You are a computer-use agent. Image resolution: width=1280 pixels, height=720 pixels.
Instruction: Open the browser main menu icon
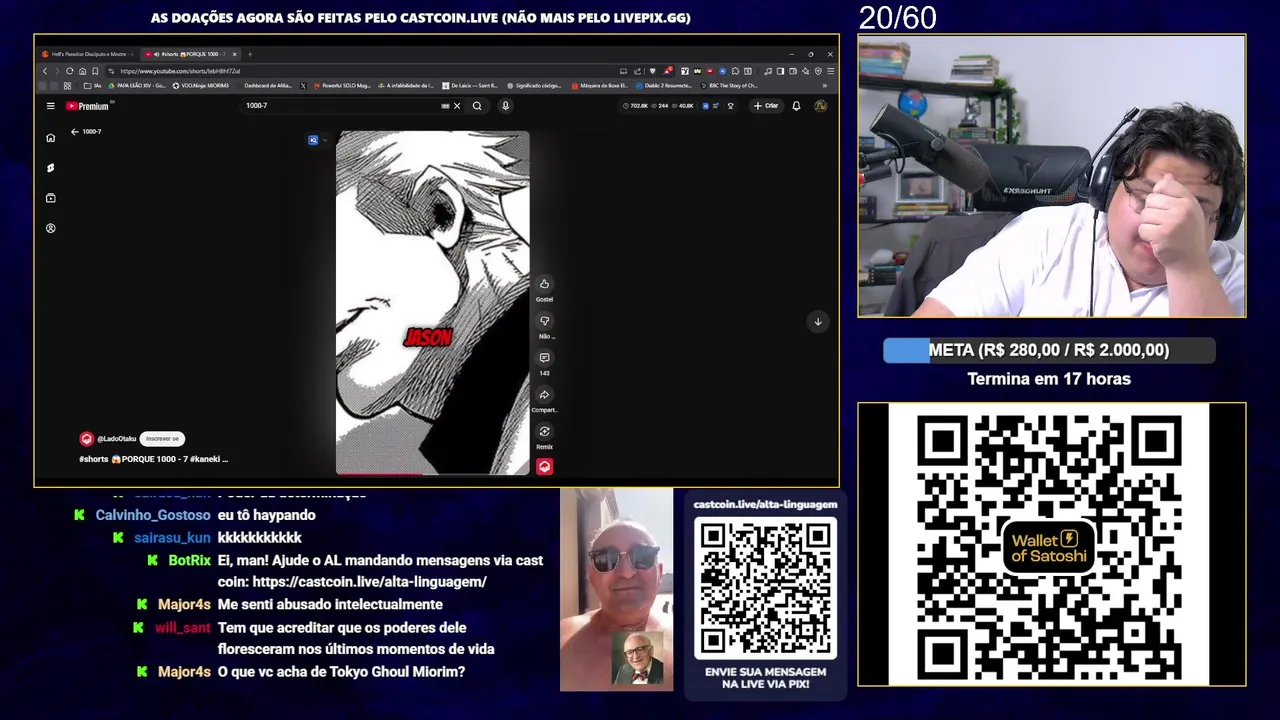pos(830,71)
